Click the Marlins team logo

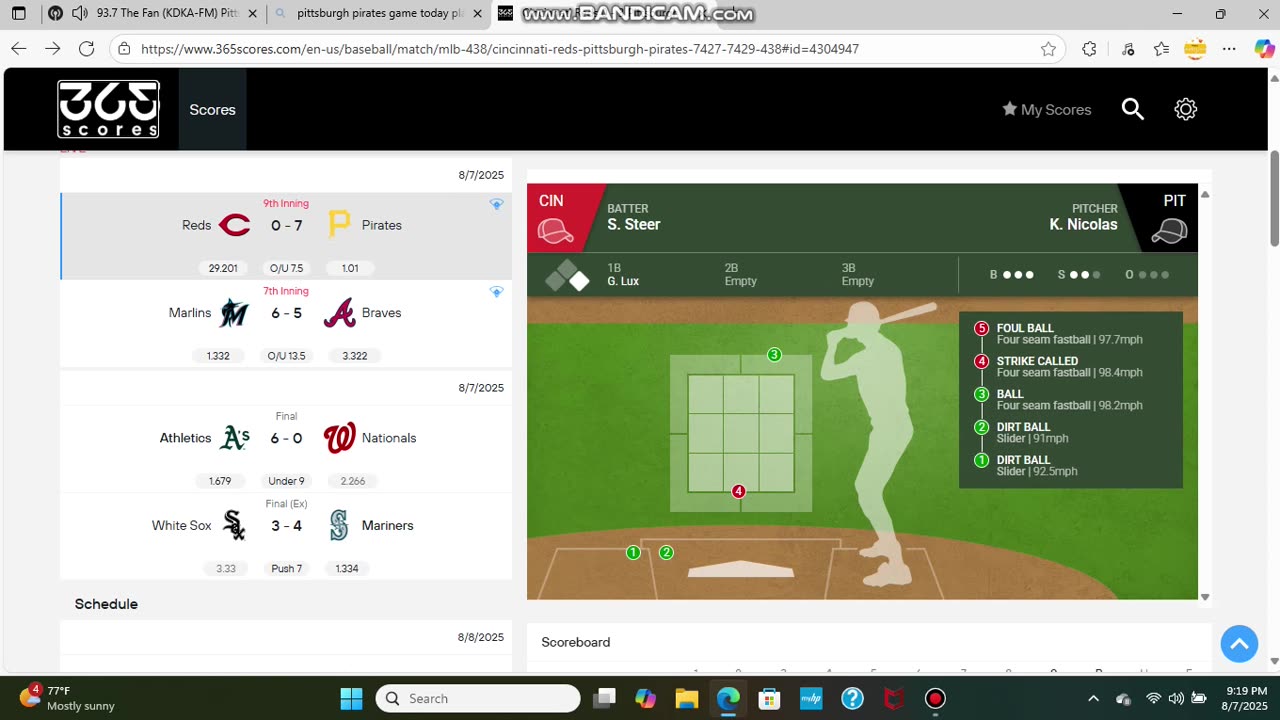click(234, 313)
